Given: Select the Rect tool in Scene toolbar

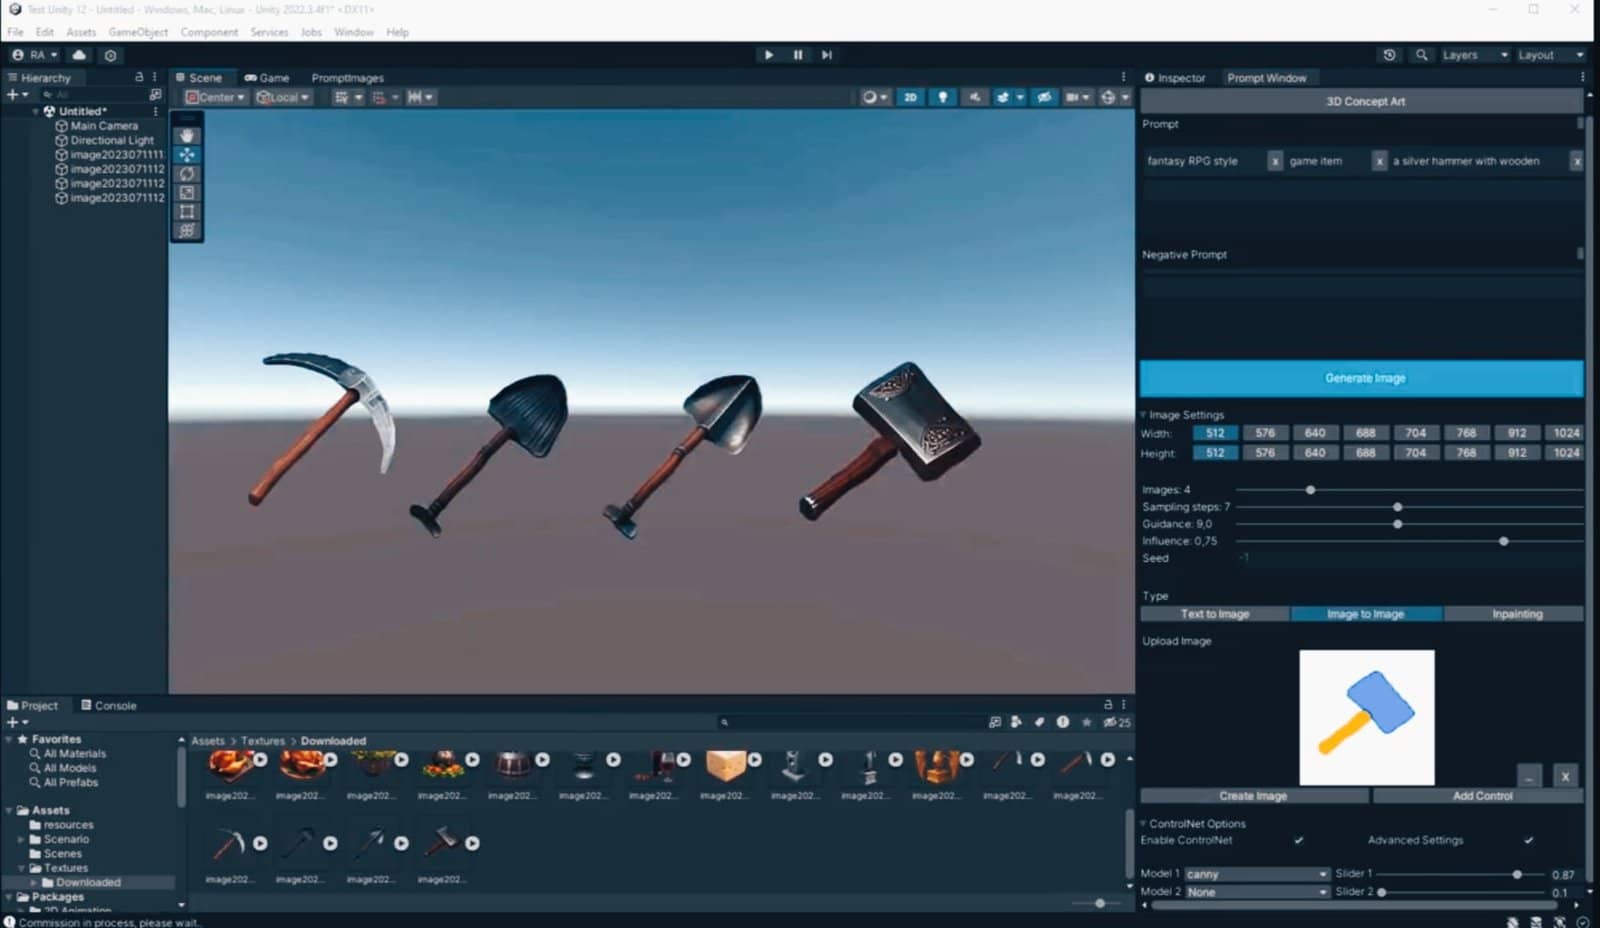Looking at the screenshot, I should tap(187, 212).
